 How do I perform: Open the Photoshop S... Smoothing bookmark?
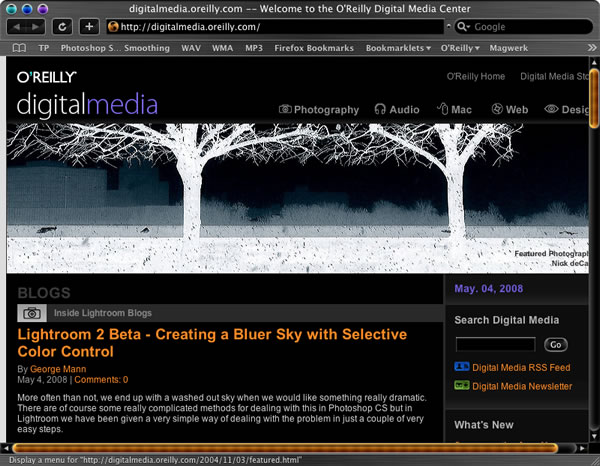point(115,48)
